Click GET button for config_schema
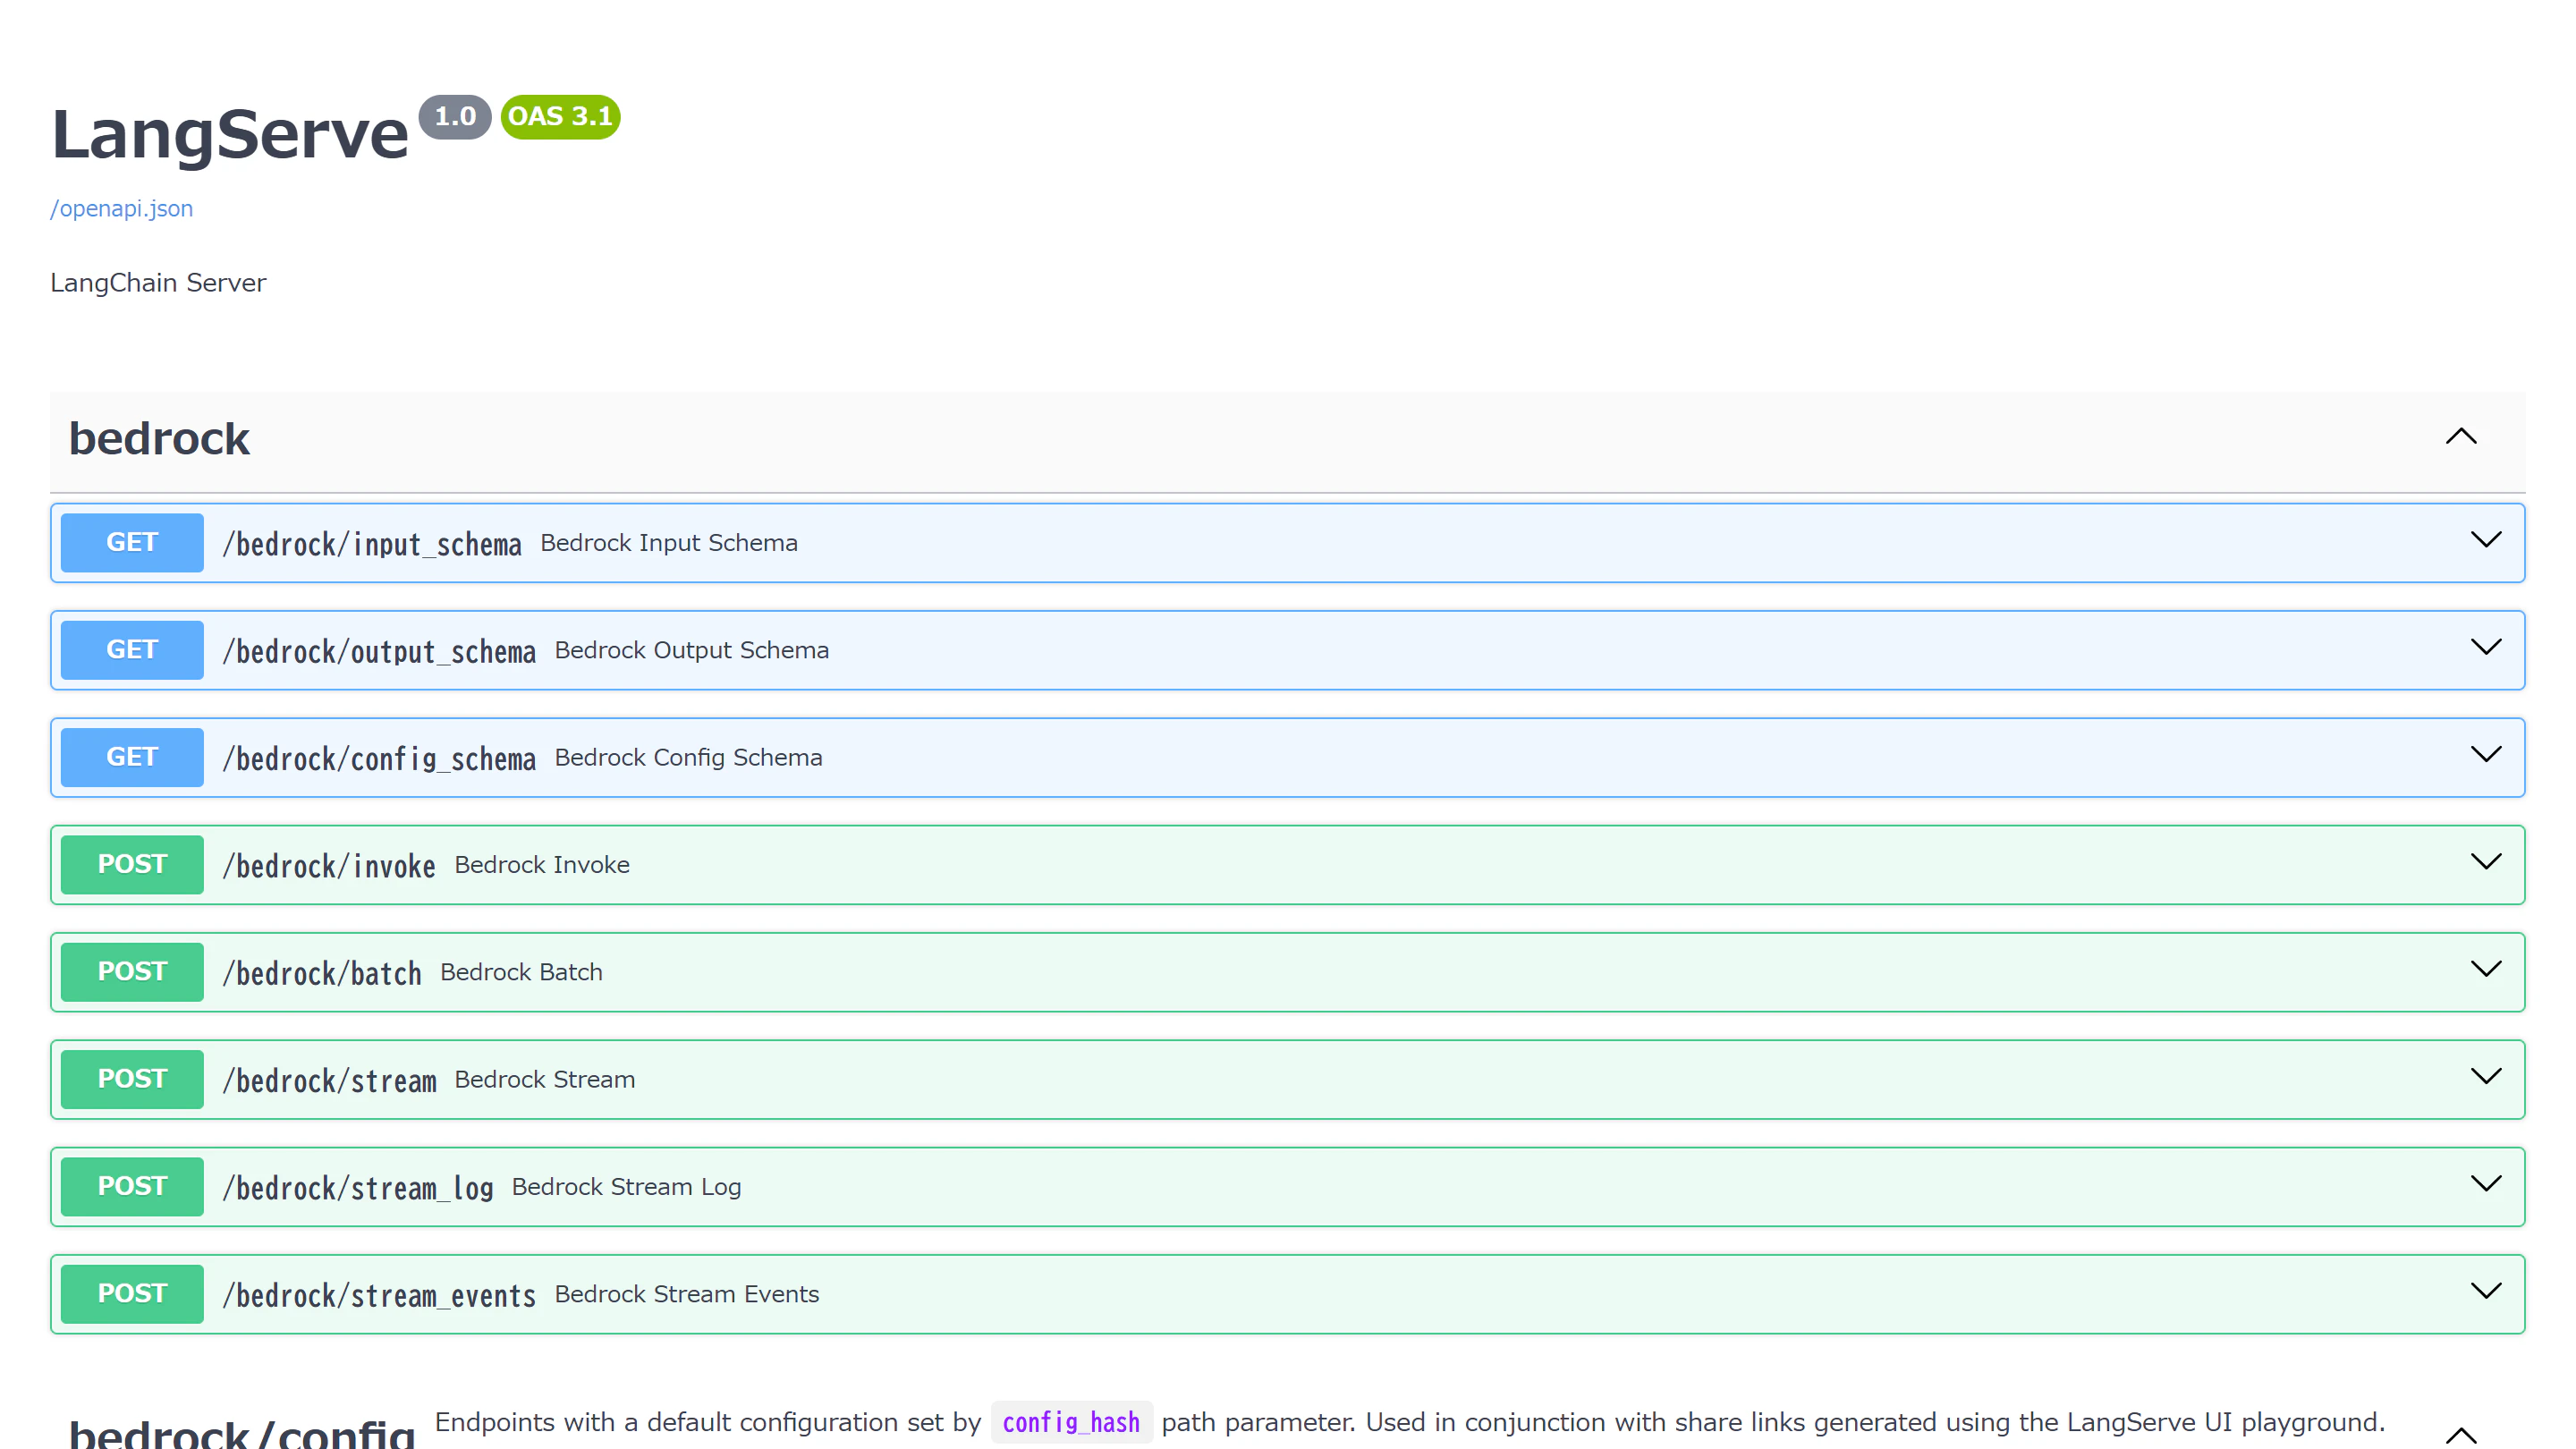 point(132,757)
